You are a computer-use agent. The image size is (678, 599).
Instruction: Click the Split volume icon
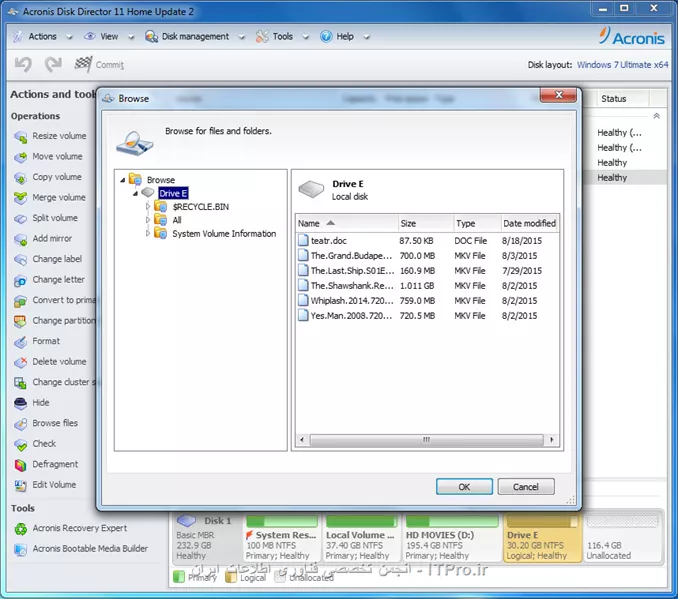(20, 219)
